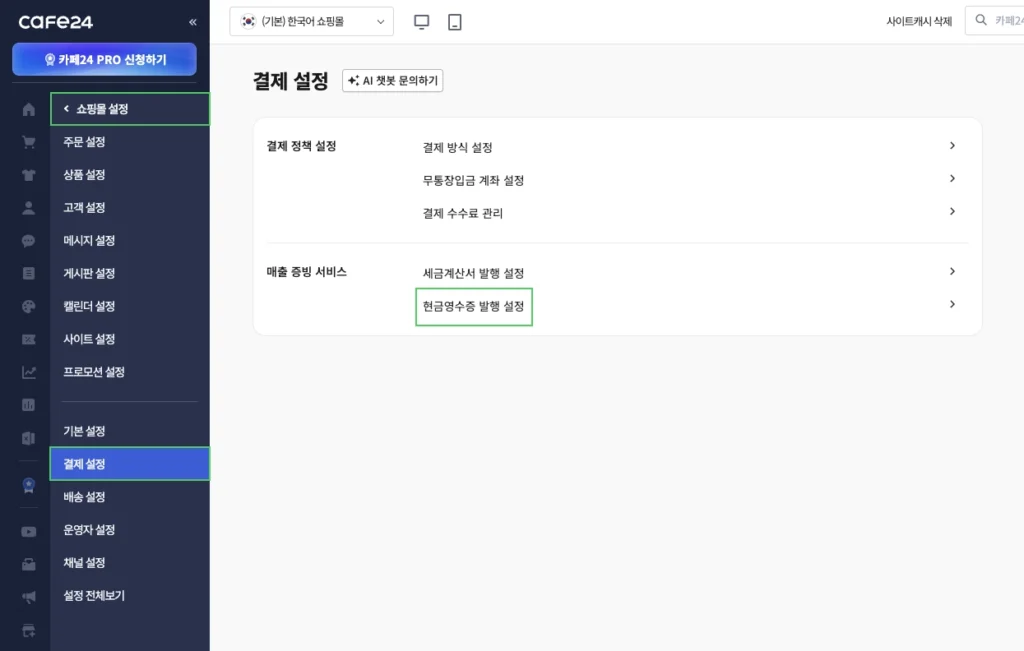This screenshot has height=651, width=1024.
Task: Open the home dashboard icon in sidebar
Action: click(x=27, y=112)
